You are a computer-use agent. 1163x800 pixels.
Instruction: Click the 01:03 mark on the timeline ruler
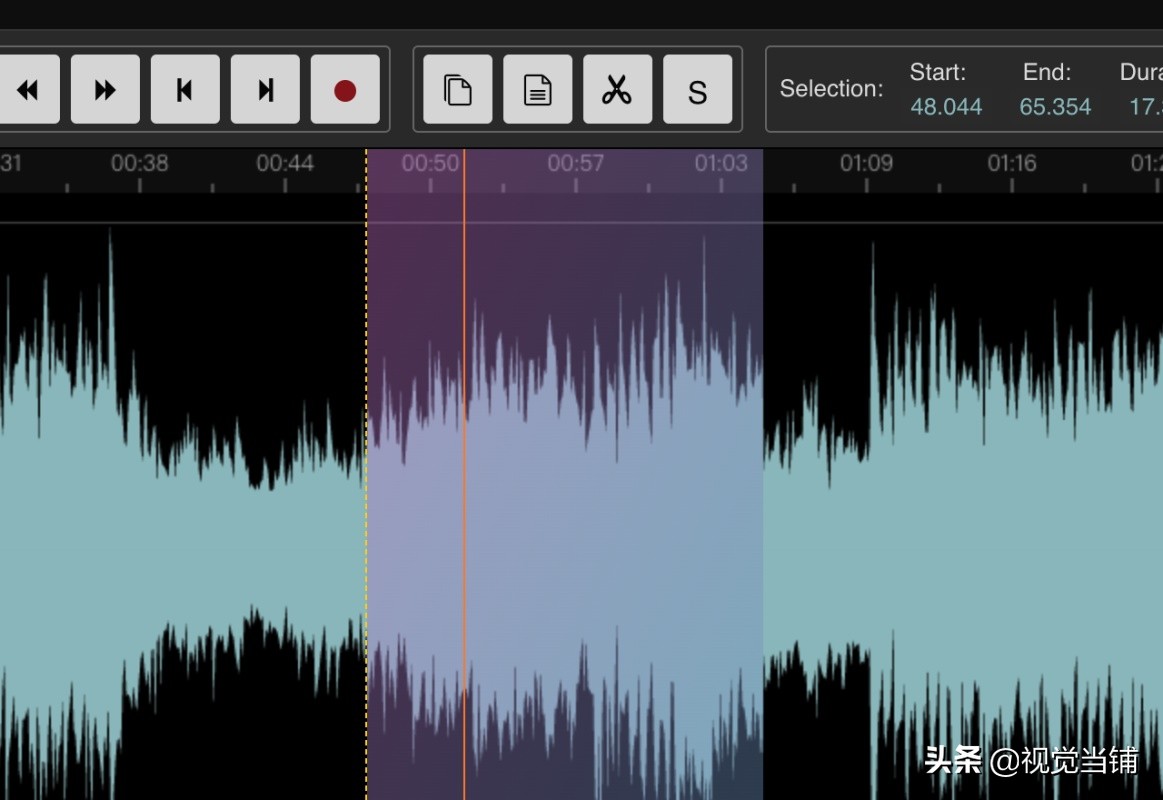pos(721,163)
